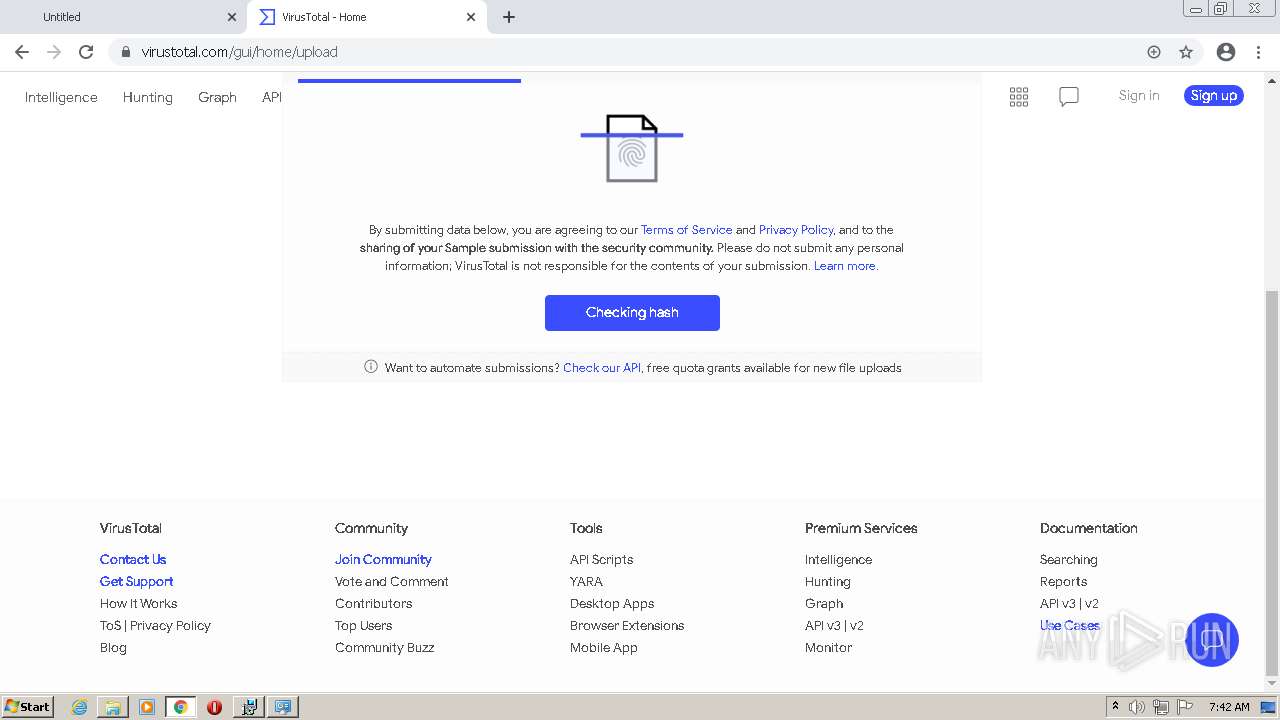Open the Intelligence menu item
The image size is (1280, 720).
click(61, 97)
